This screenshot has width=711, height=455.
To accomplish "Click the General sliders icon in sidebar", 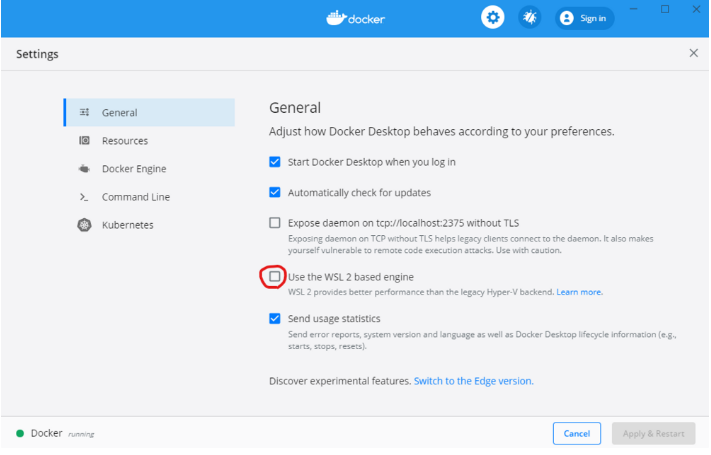I will pyautogui.click(x=84, y=113).
